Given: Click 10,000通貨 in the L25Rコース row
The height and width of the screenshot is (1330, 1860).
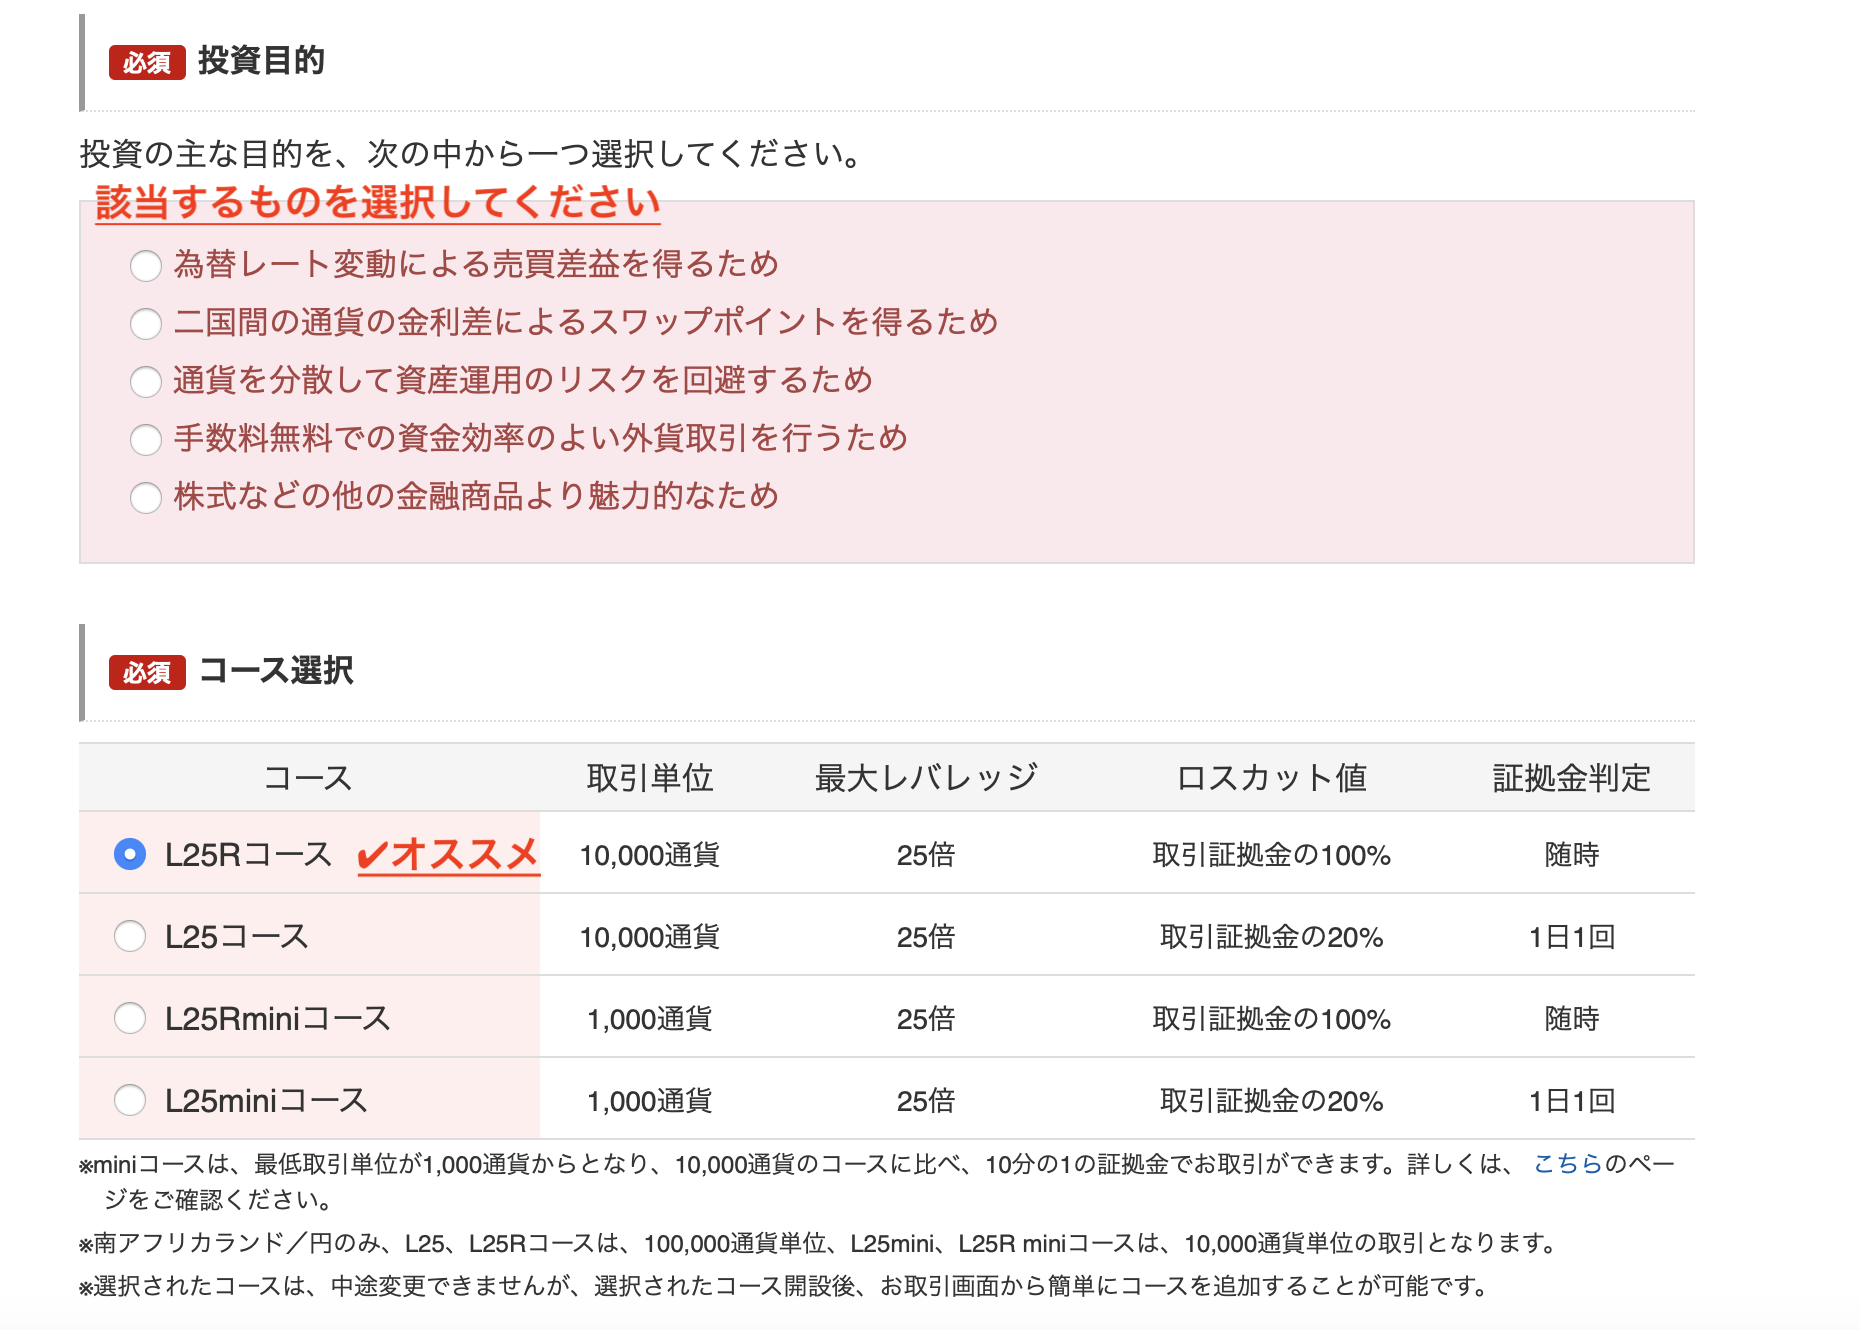Looking at the screenshot, I should click(649, 855).
